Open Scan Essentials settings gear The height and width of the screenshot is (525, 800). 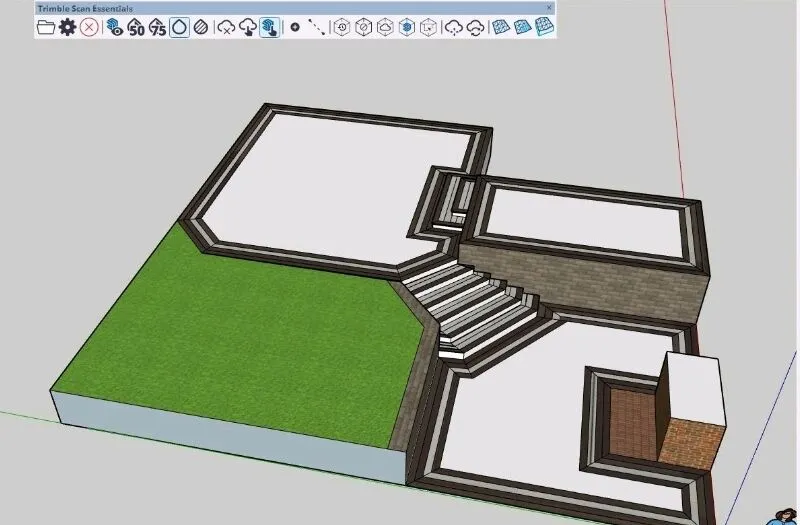tap(67, 27)
